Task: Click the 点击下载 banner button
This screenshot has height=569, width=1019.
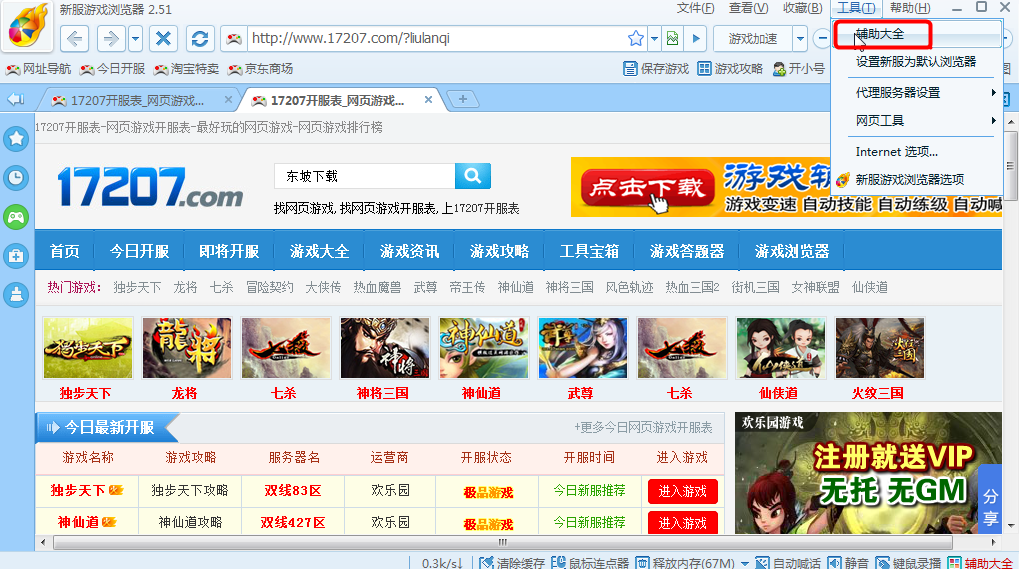Action: coord(648,188)
